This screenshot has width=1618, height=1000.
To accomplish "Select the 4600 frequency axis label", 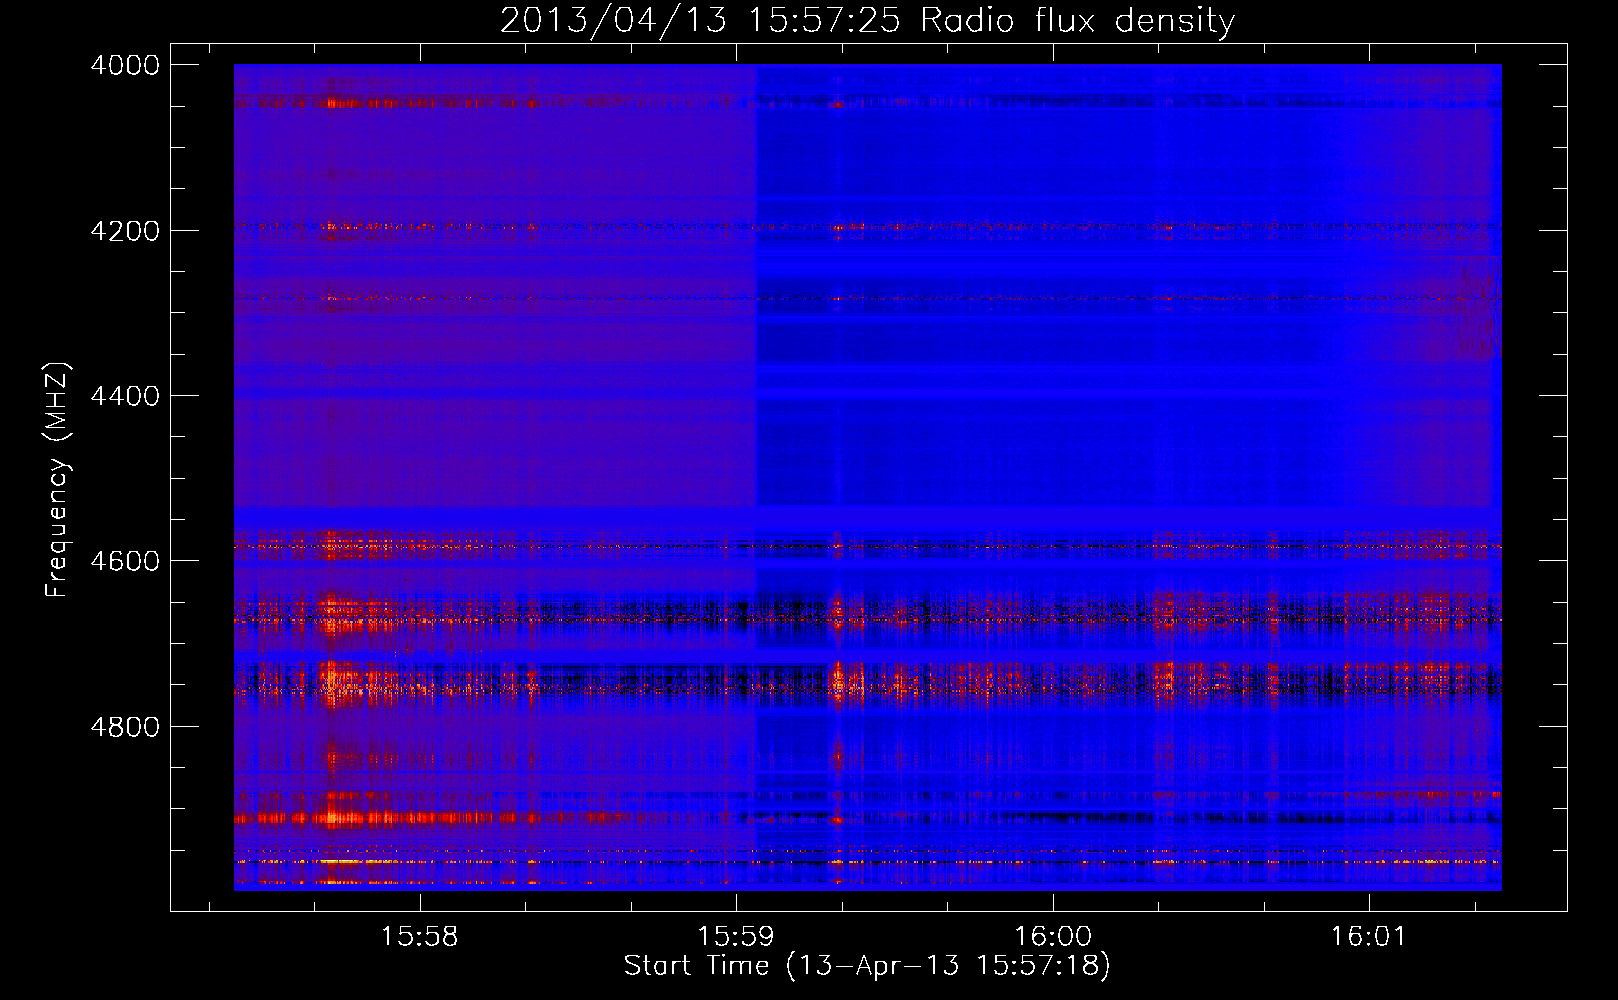I will pyautogui.click(x=125, y=561).
